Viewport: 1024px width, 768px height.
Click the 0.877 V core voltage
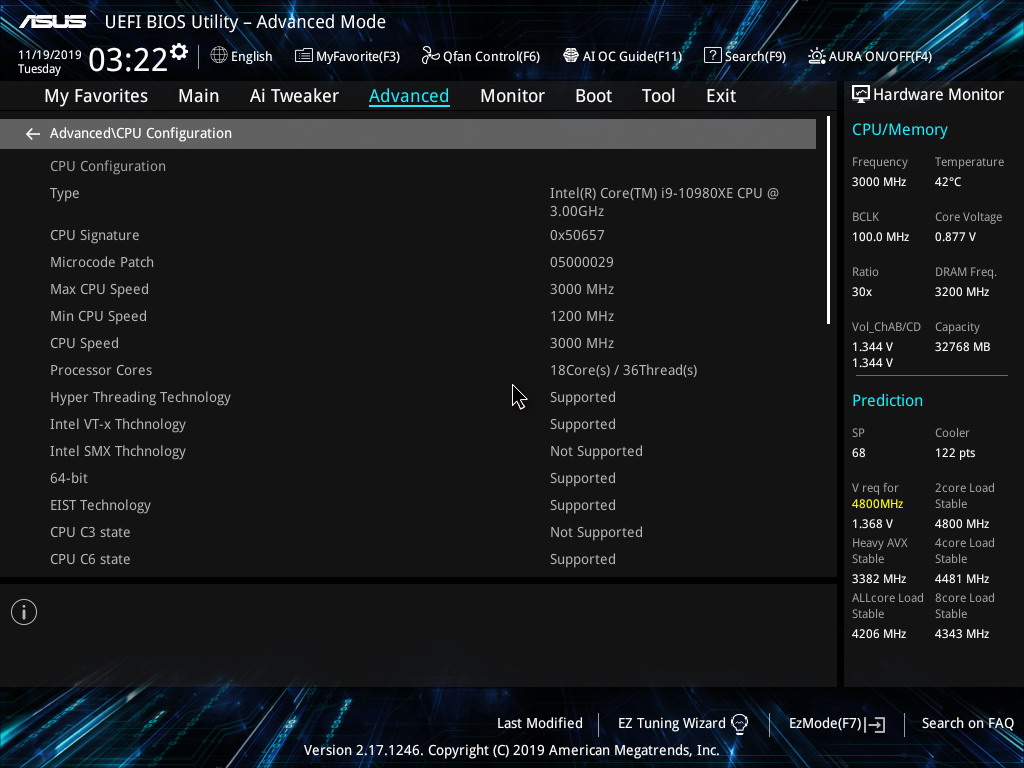pos(955,237)
